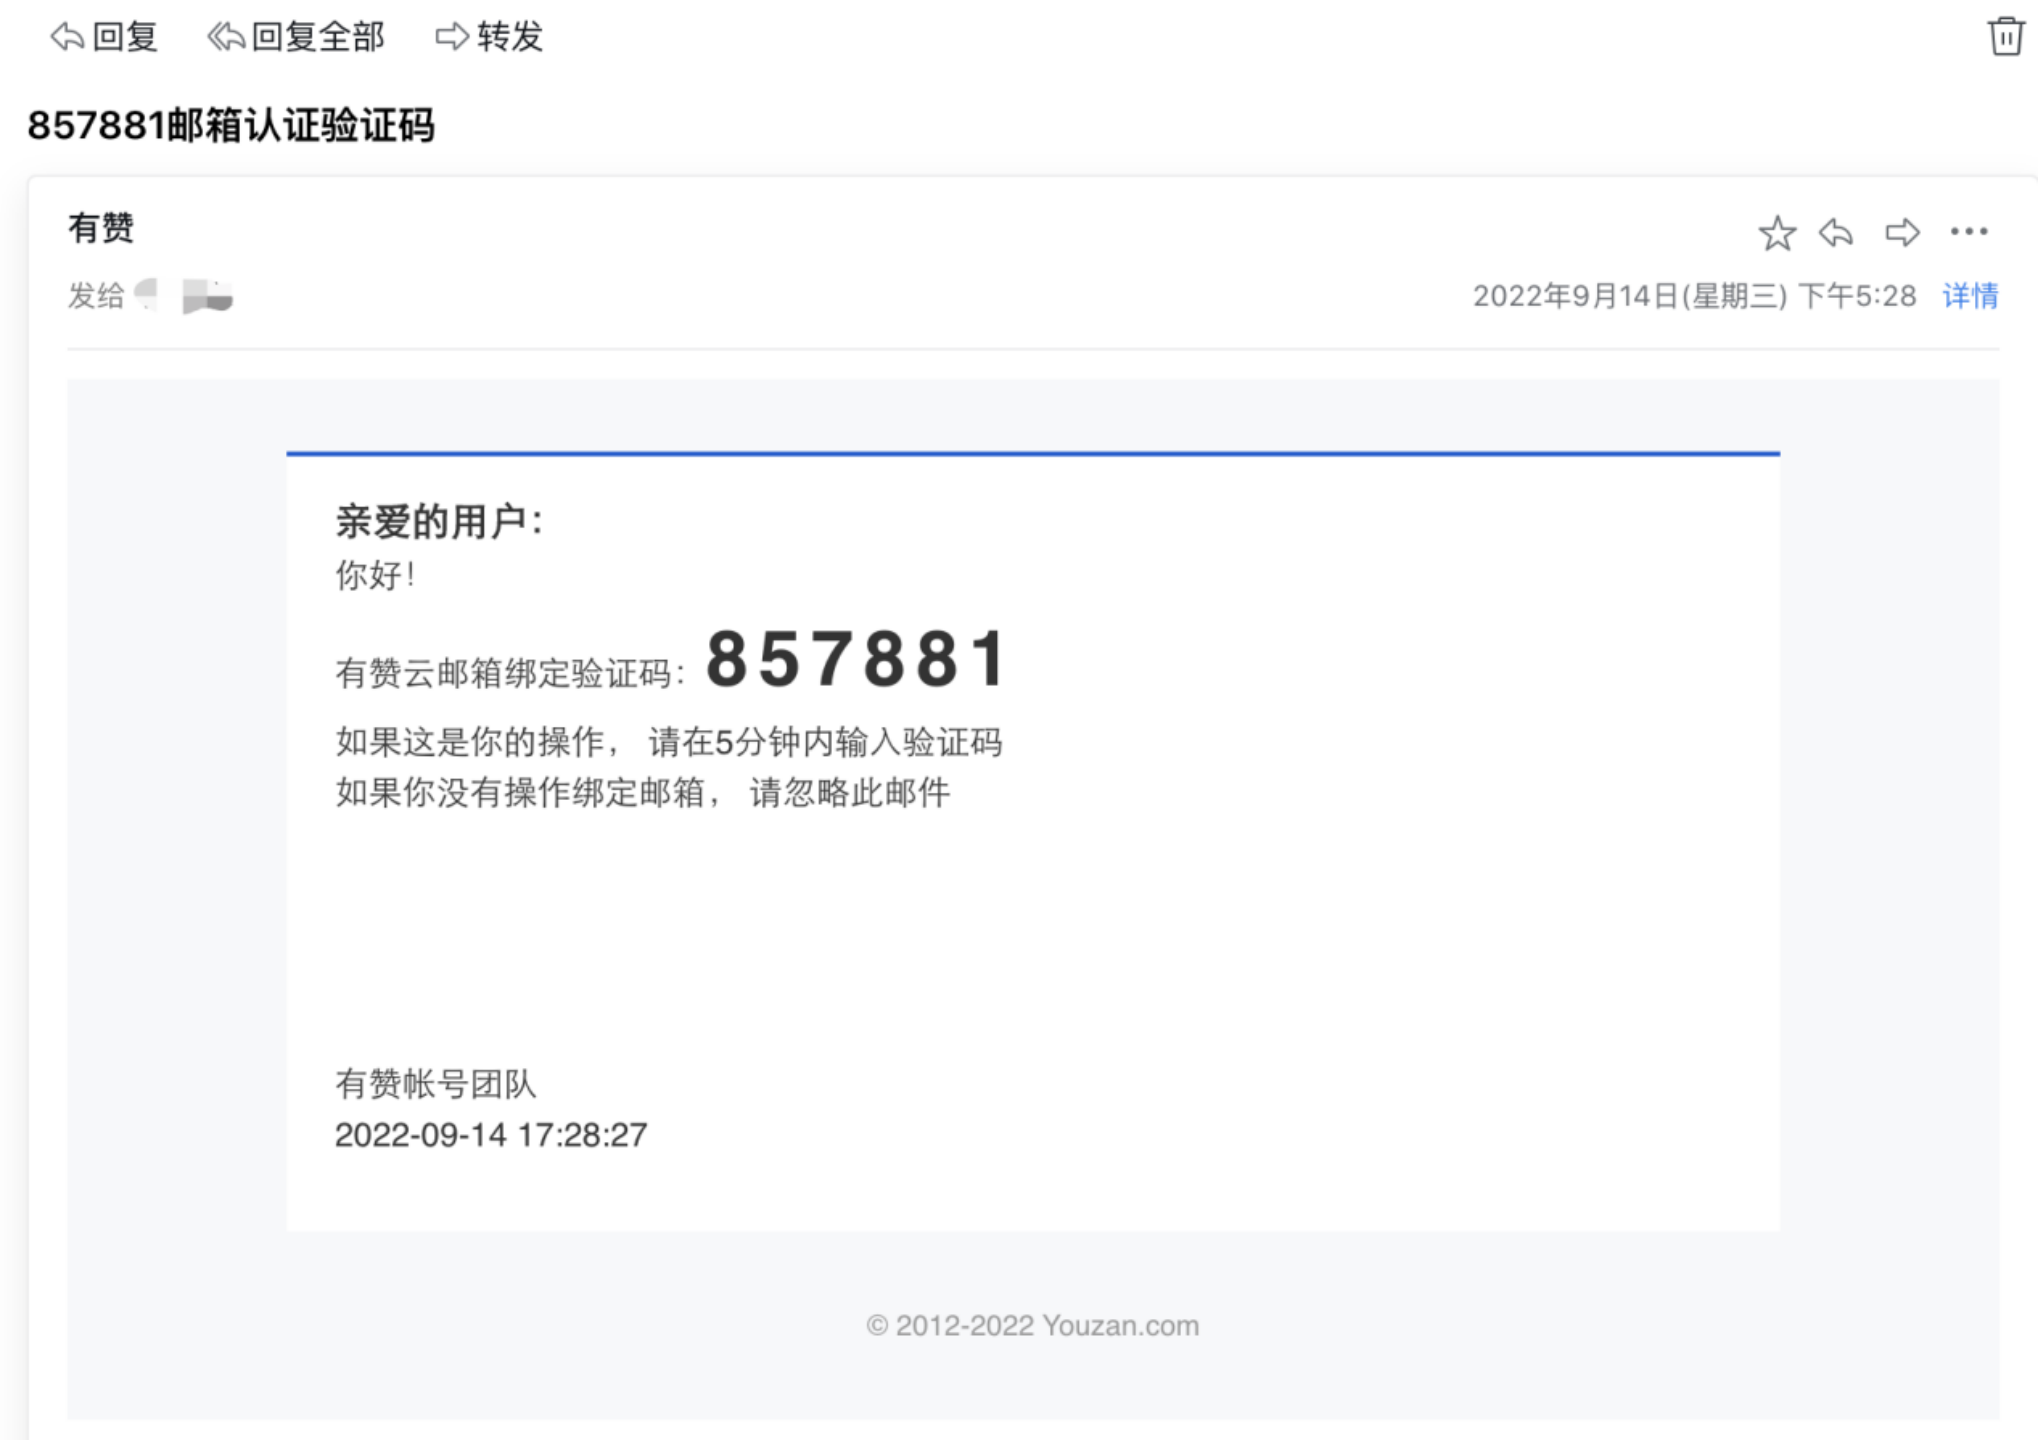
Task: Click the line 请忽略此邮件
Action: pyautogui.click(x=849, y=793)
